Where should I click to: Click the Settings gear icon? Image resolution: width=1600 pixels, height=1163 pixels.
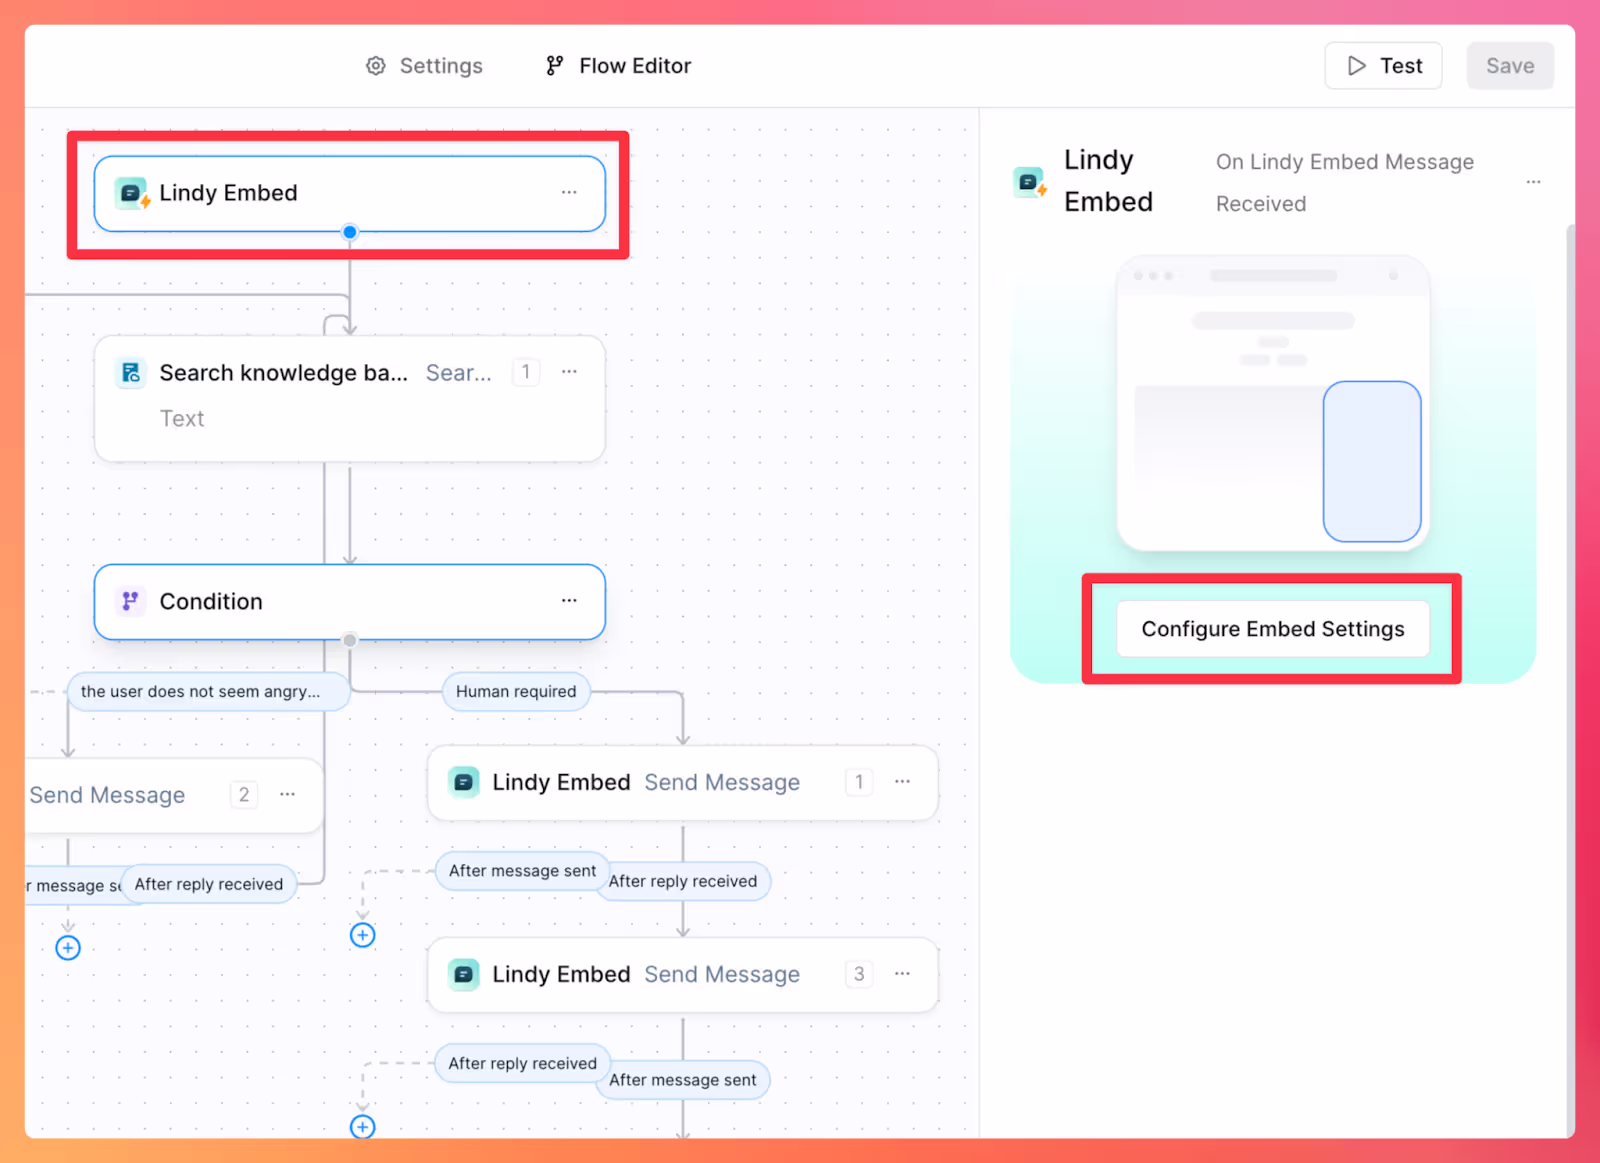(x=376, y=66)
